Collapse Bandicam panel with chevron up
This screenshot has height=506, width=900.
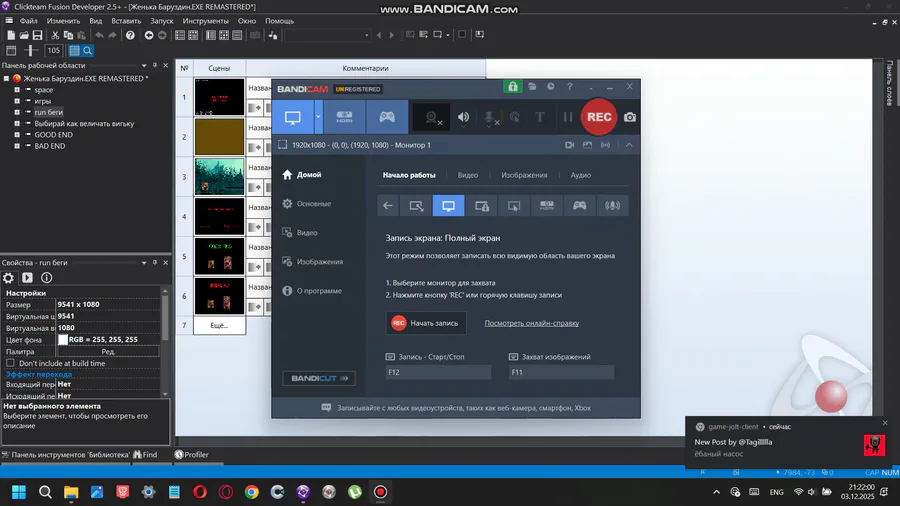coord(629,145)
